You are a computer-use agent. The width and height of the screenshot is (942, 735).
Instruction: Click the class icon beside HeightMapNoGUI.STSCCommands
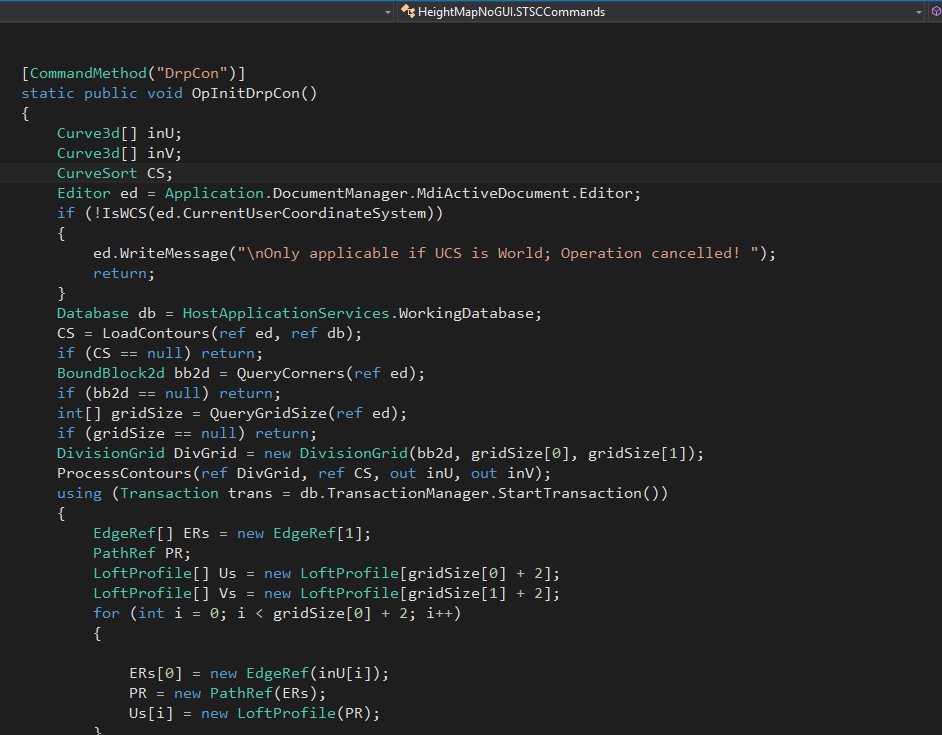[408, 11]
